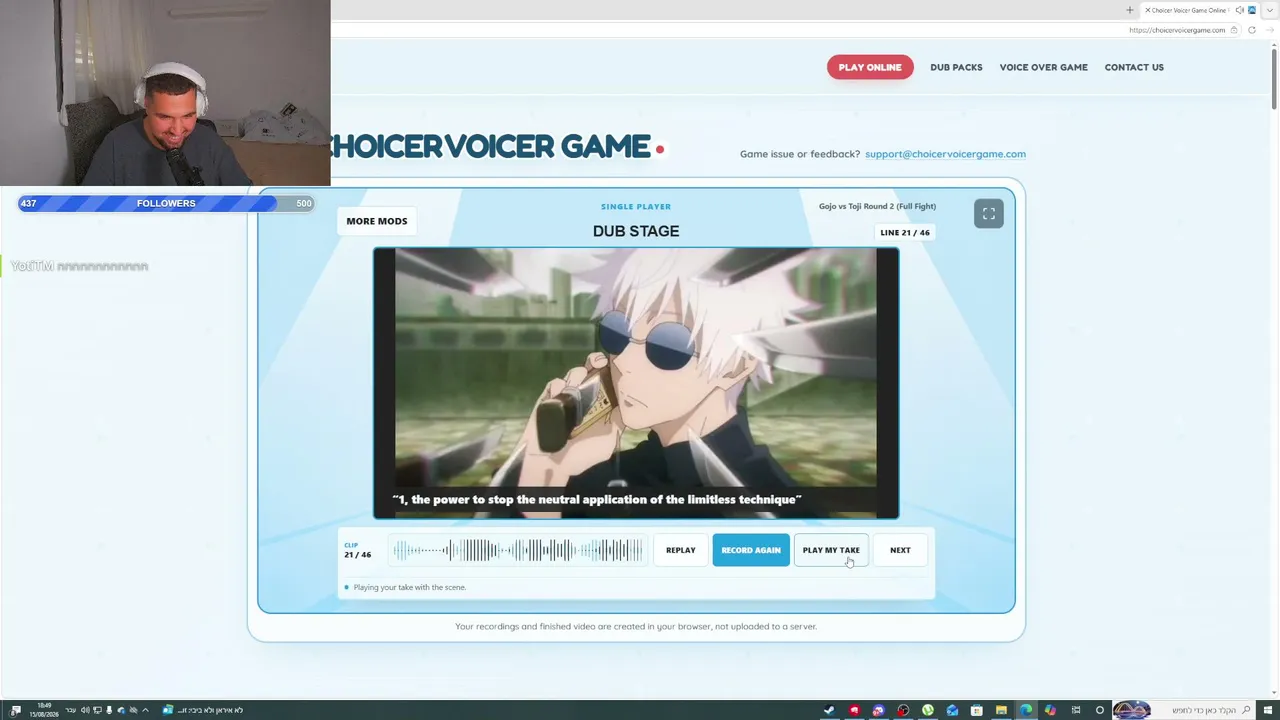Switch to the Hebrew-titled taskbar window
1280x720 pixels.
pyautogui.click(x=203, y=710)
